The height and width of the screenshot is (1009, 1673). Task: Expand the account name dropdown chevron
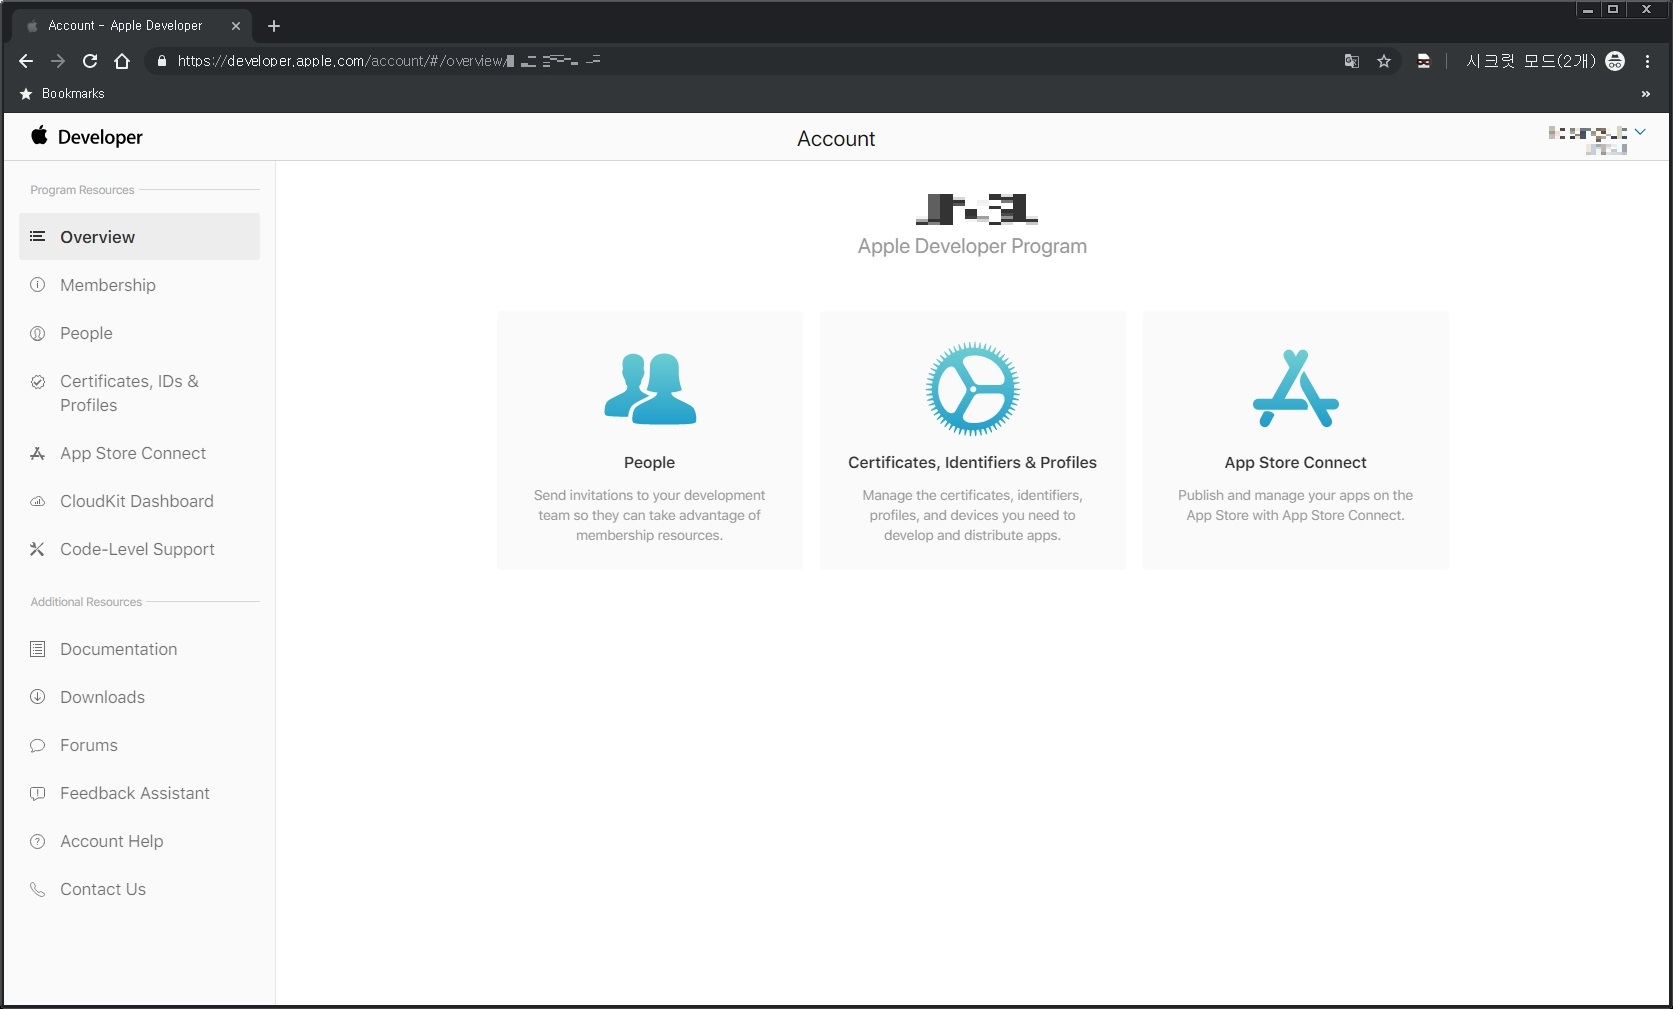(1640, 132)
